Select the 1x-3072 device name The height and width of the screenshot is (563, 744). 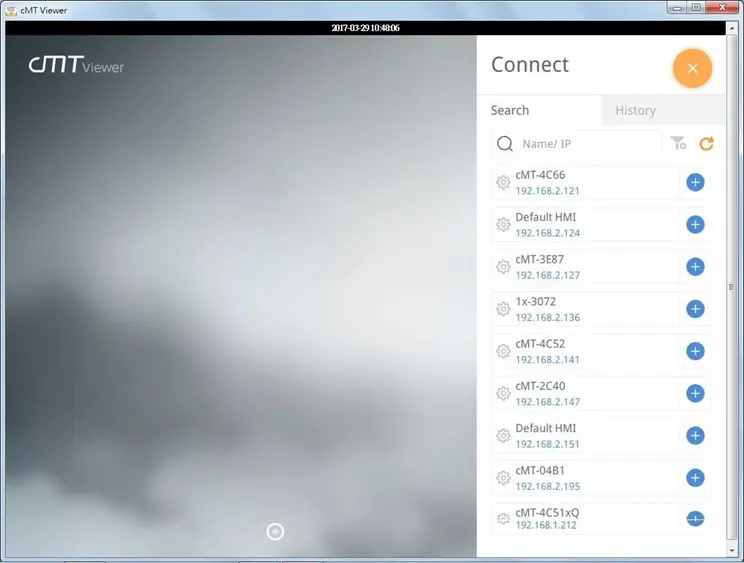[x=535, y=302]
